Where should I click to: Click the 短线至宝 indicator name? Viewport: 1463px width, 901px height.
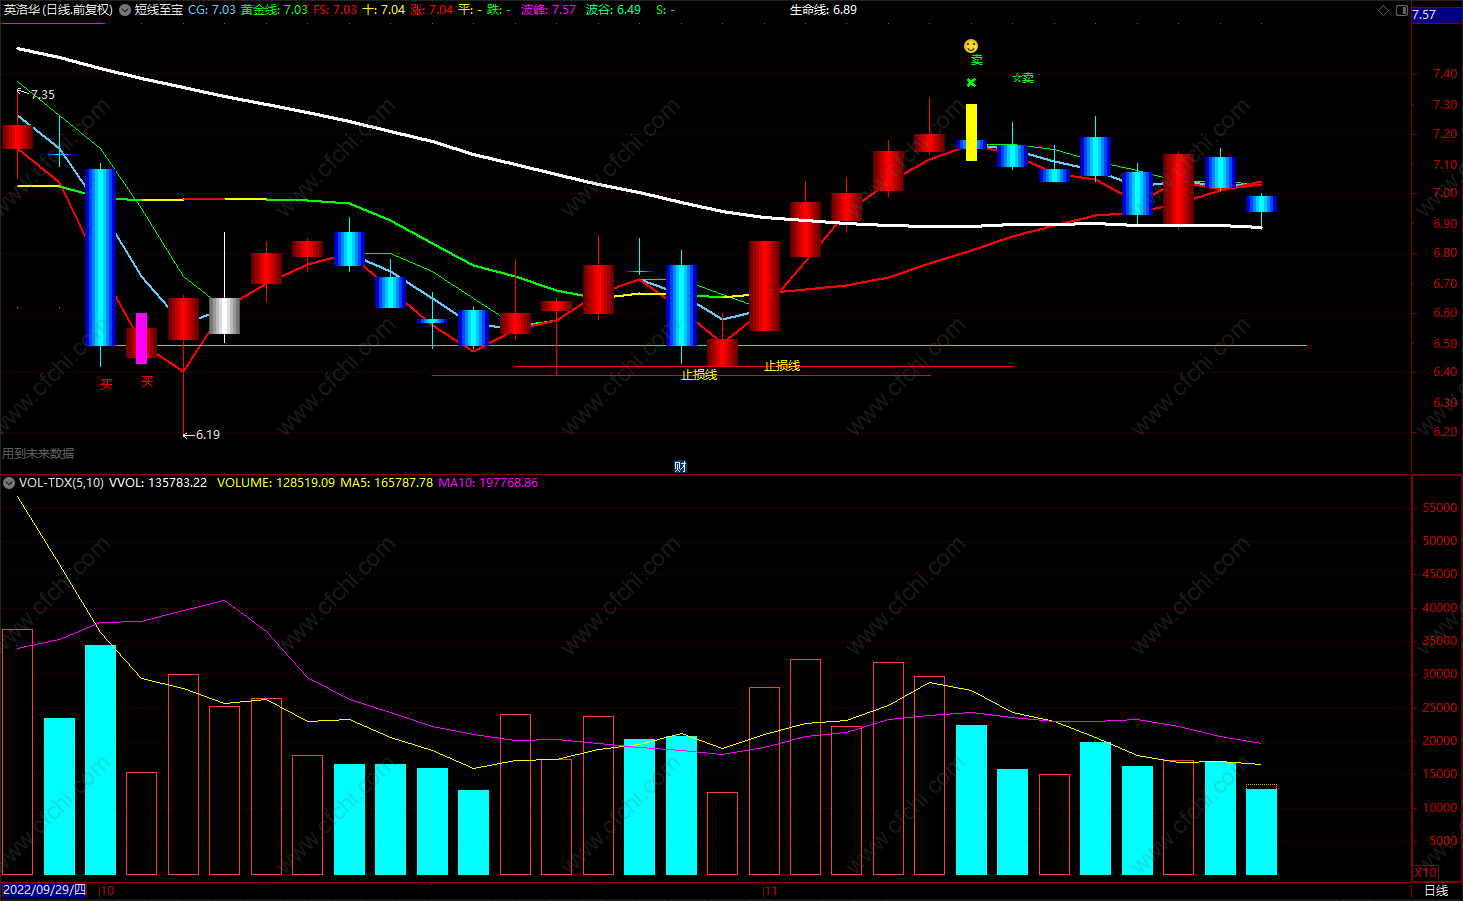tap(159, 10)
